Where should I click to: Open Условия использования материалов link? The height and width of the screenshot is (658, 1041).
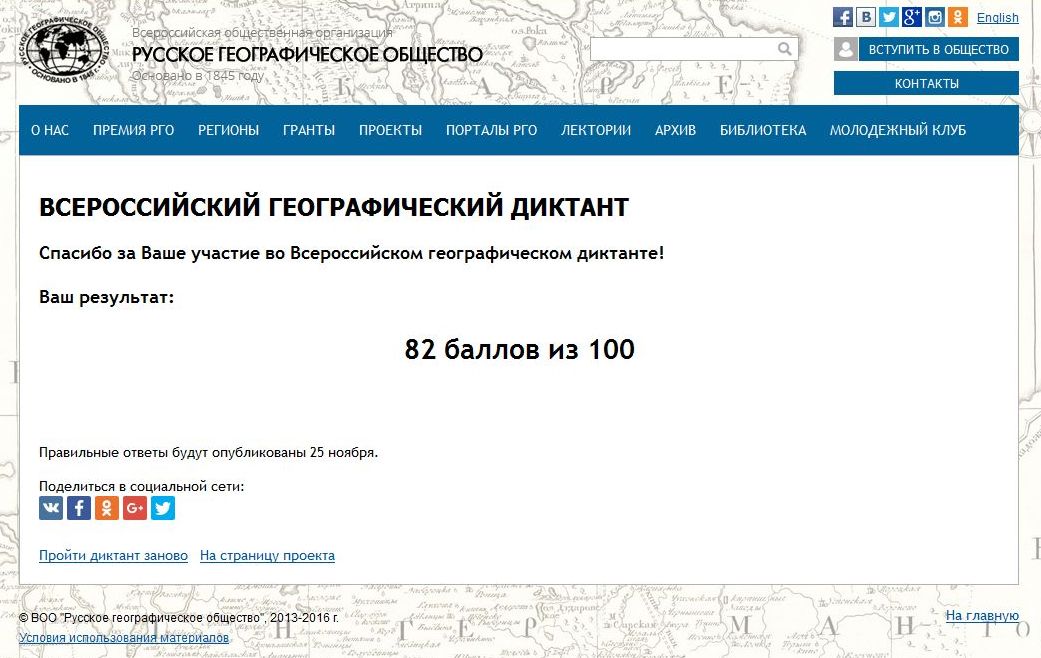pyautogui.click(x=124, y=637)
